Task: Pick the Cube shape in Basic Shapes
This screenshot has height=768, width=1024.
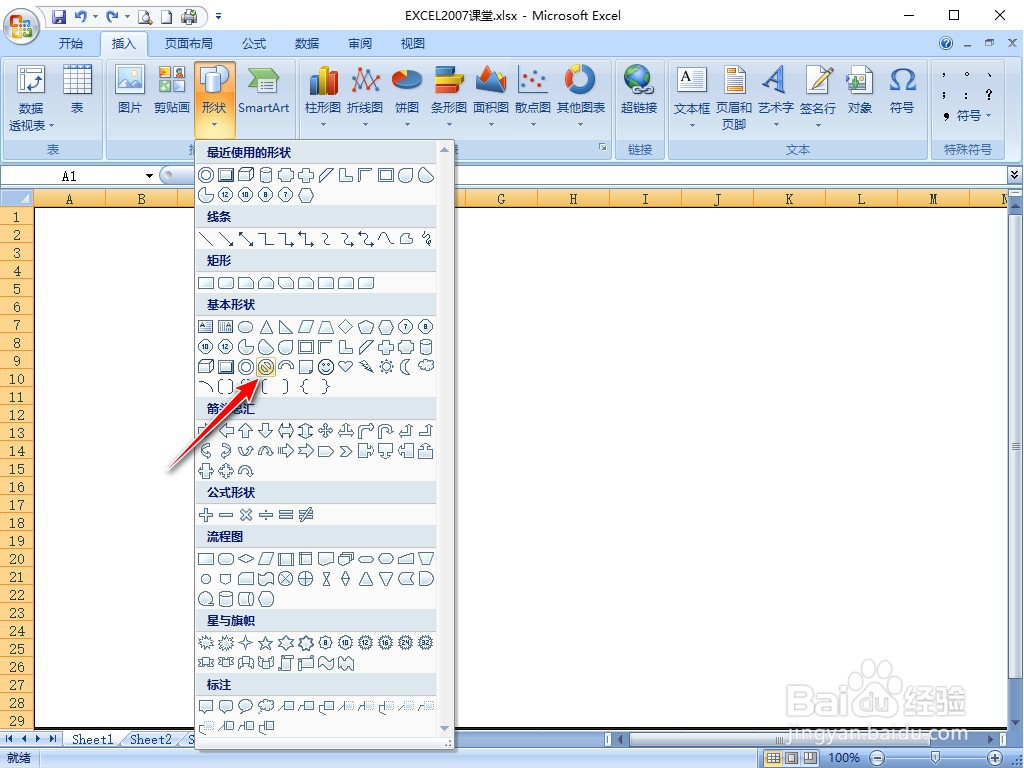Action: 206,367
